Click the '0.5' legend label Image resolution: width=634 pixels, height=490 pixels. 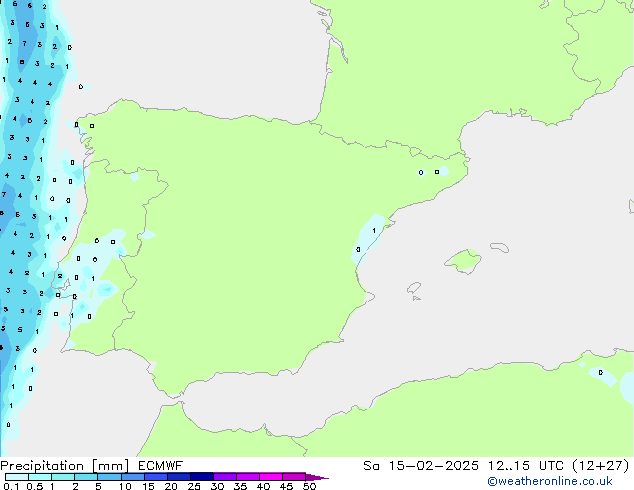[35, 486]
